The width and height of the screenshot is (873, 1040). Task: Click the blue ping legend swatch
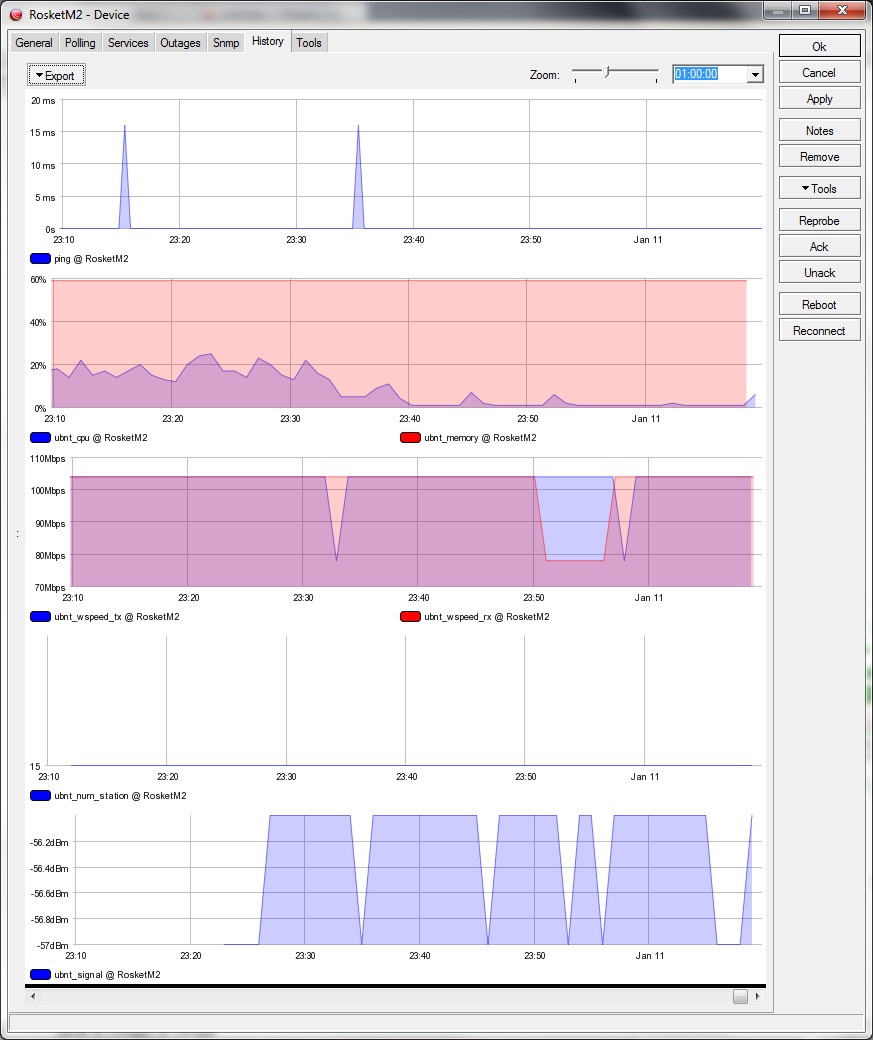(x=40, y=258)
